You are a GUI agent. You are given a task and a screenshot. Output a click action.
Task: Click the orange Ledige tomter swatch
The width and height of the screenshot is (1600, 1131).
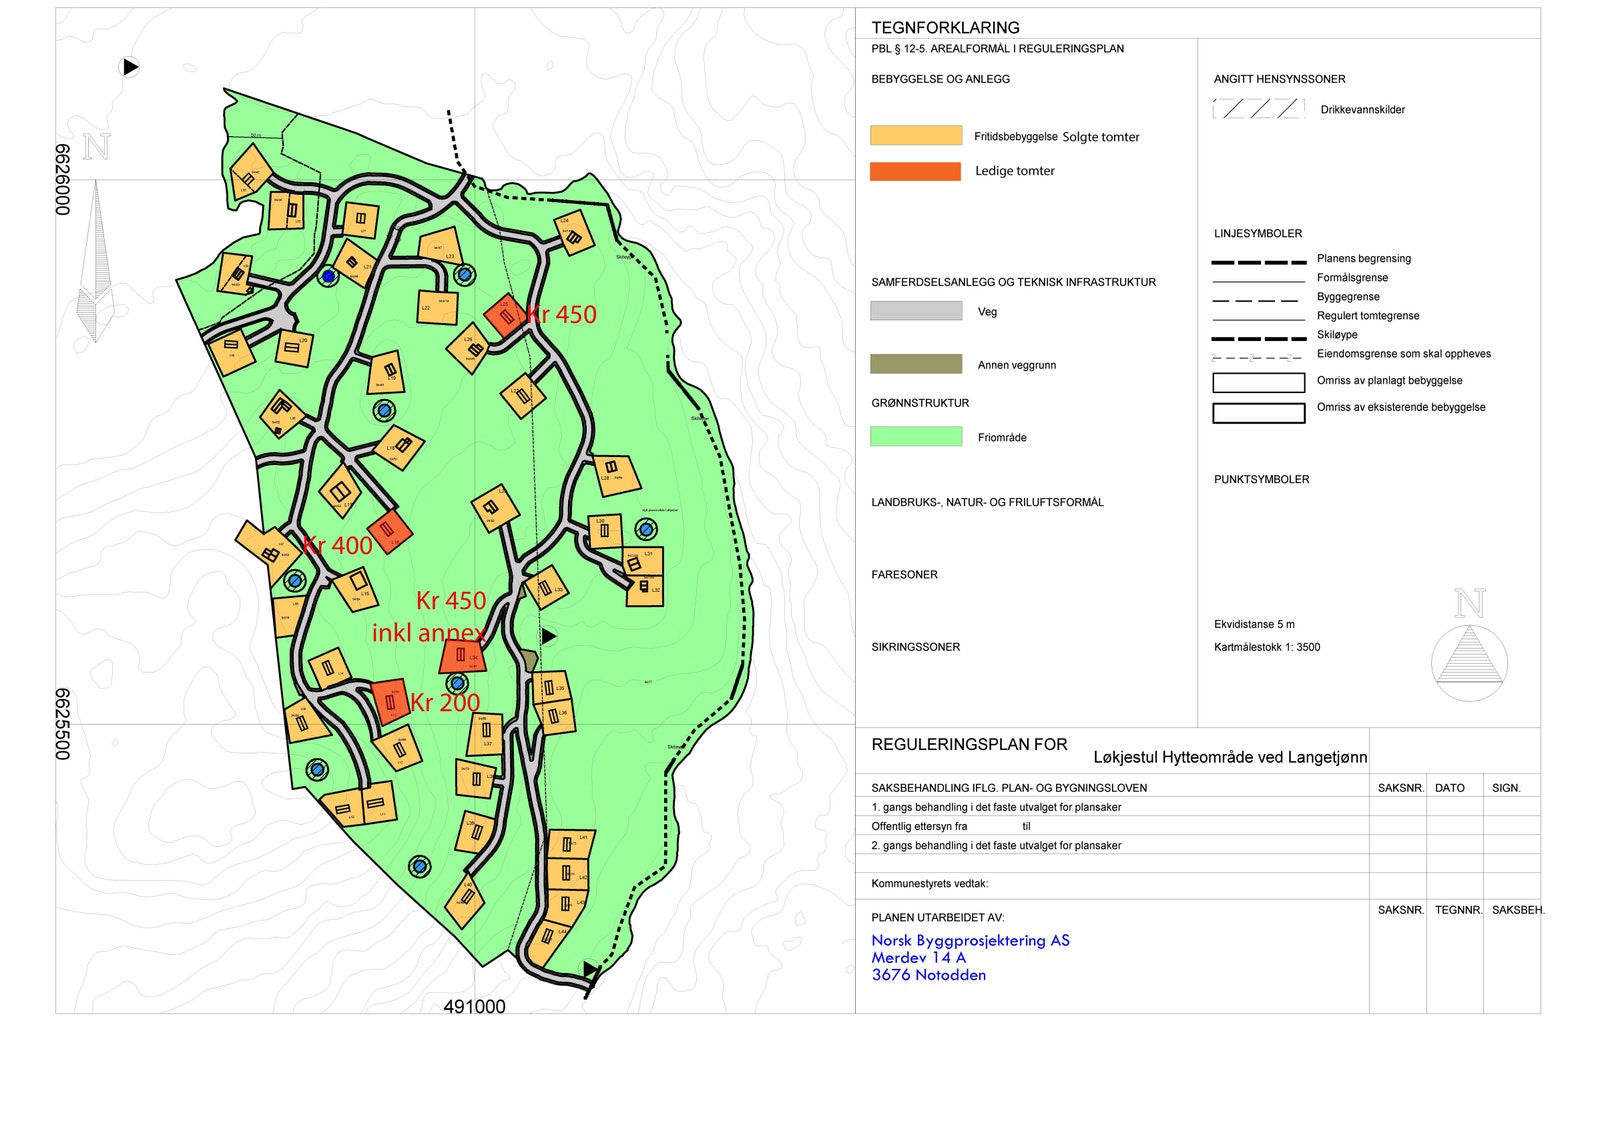click(x=916, y=171)
